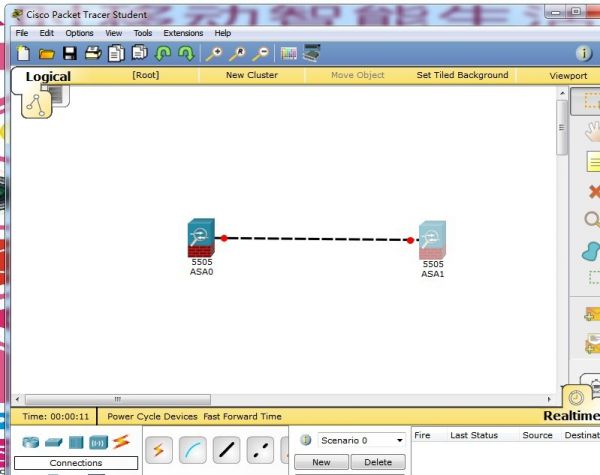Choose the Inspect magnifier tool
This screenshot has height=475, width=600.
click(x=592, y=220)
